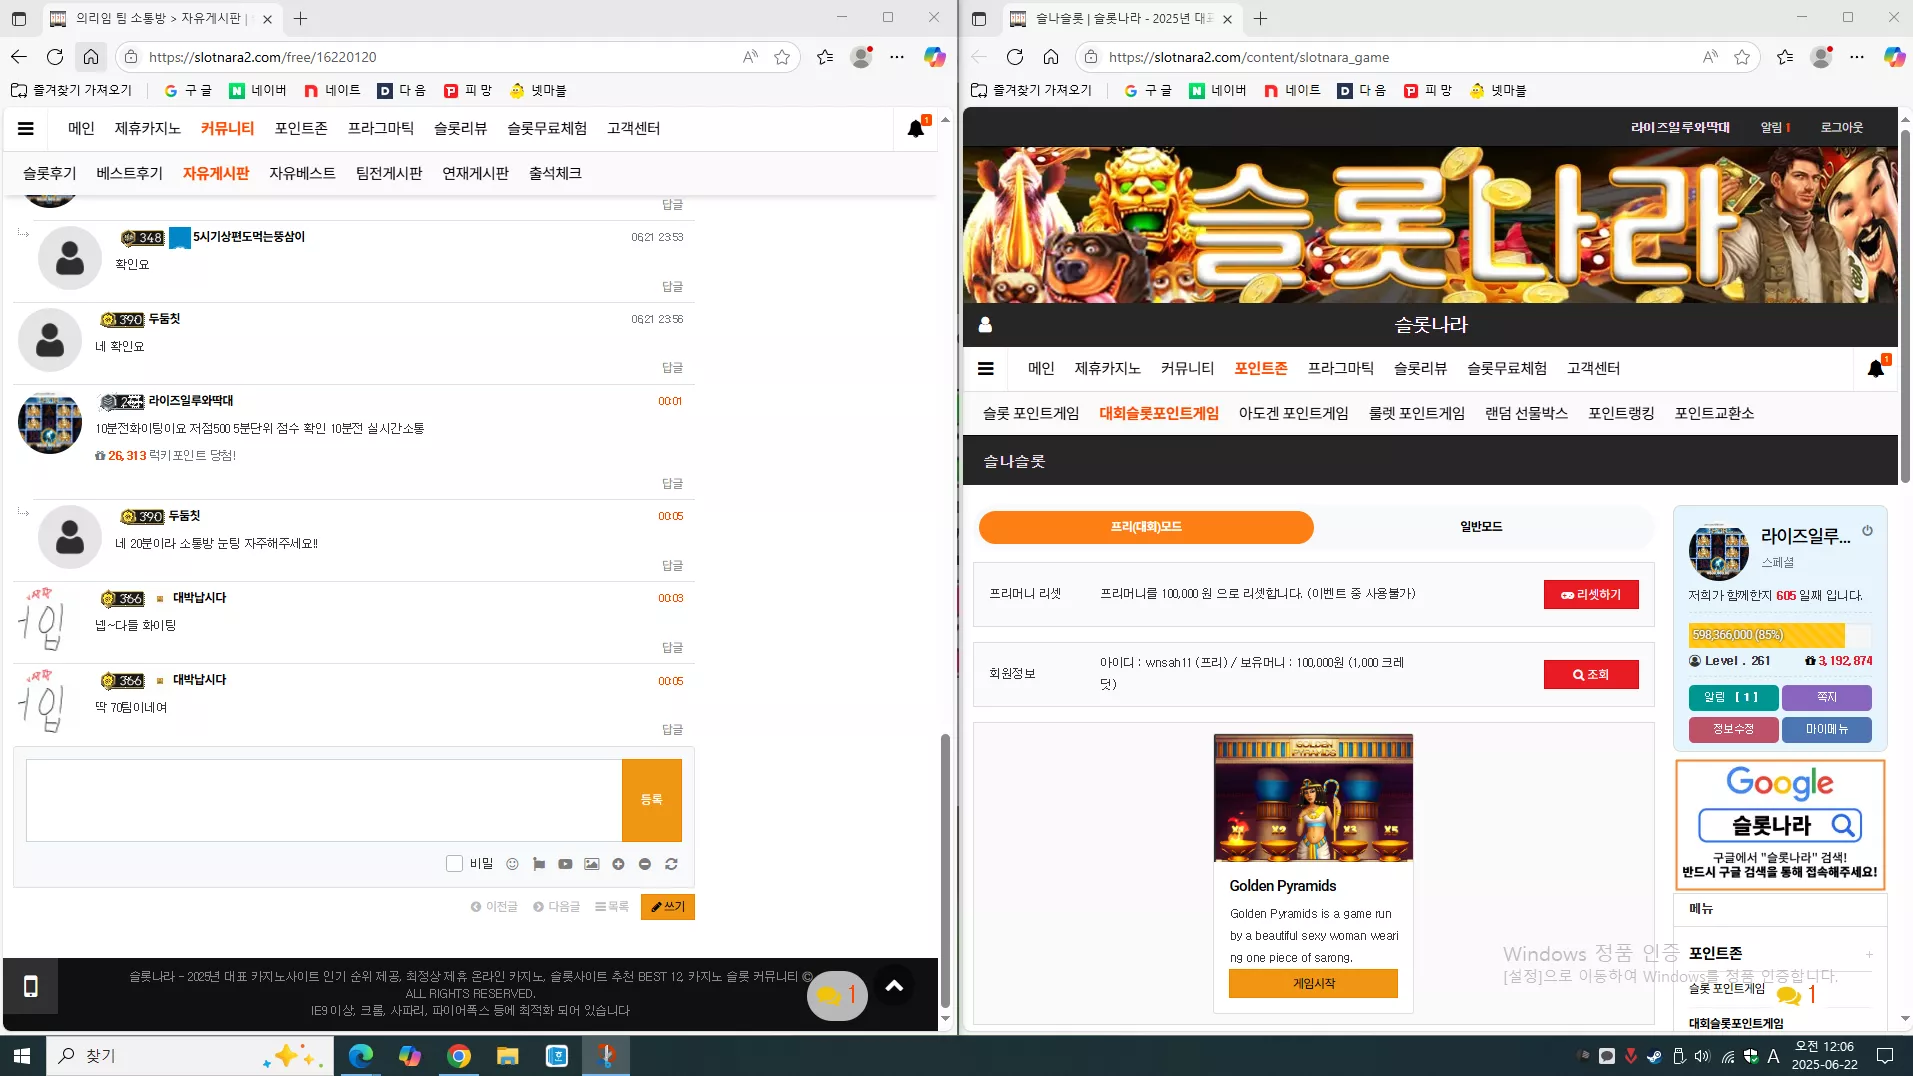Open a new tab in the left browser
The width and height of the screenshot is (1913, 1076).
pyautogui.click(x=300, y=18)
